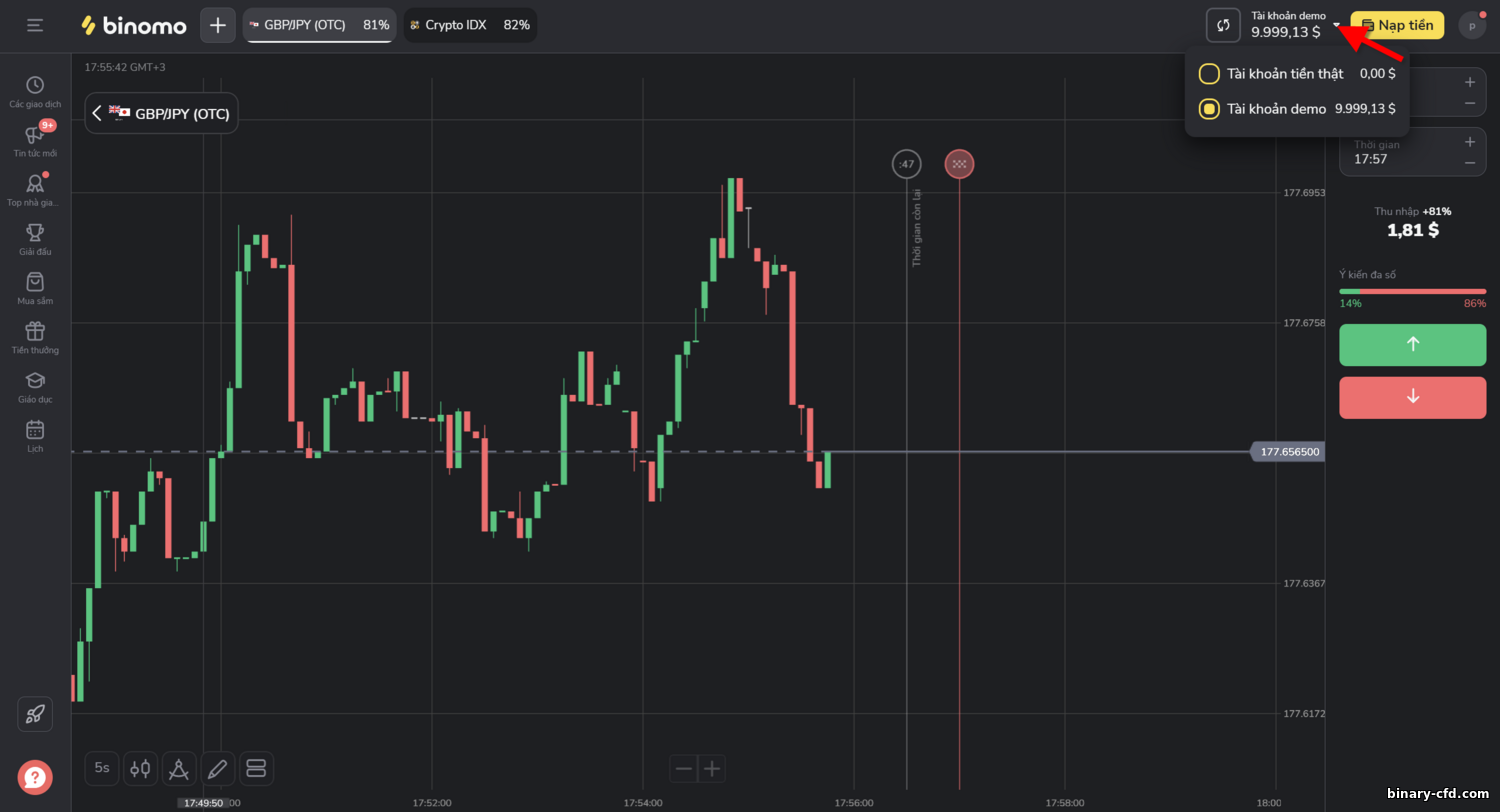Open the indicators compass icon
Viewport: 1500px width, 812px height.
point(179,768)
